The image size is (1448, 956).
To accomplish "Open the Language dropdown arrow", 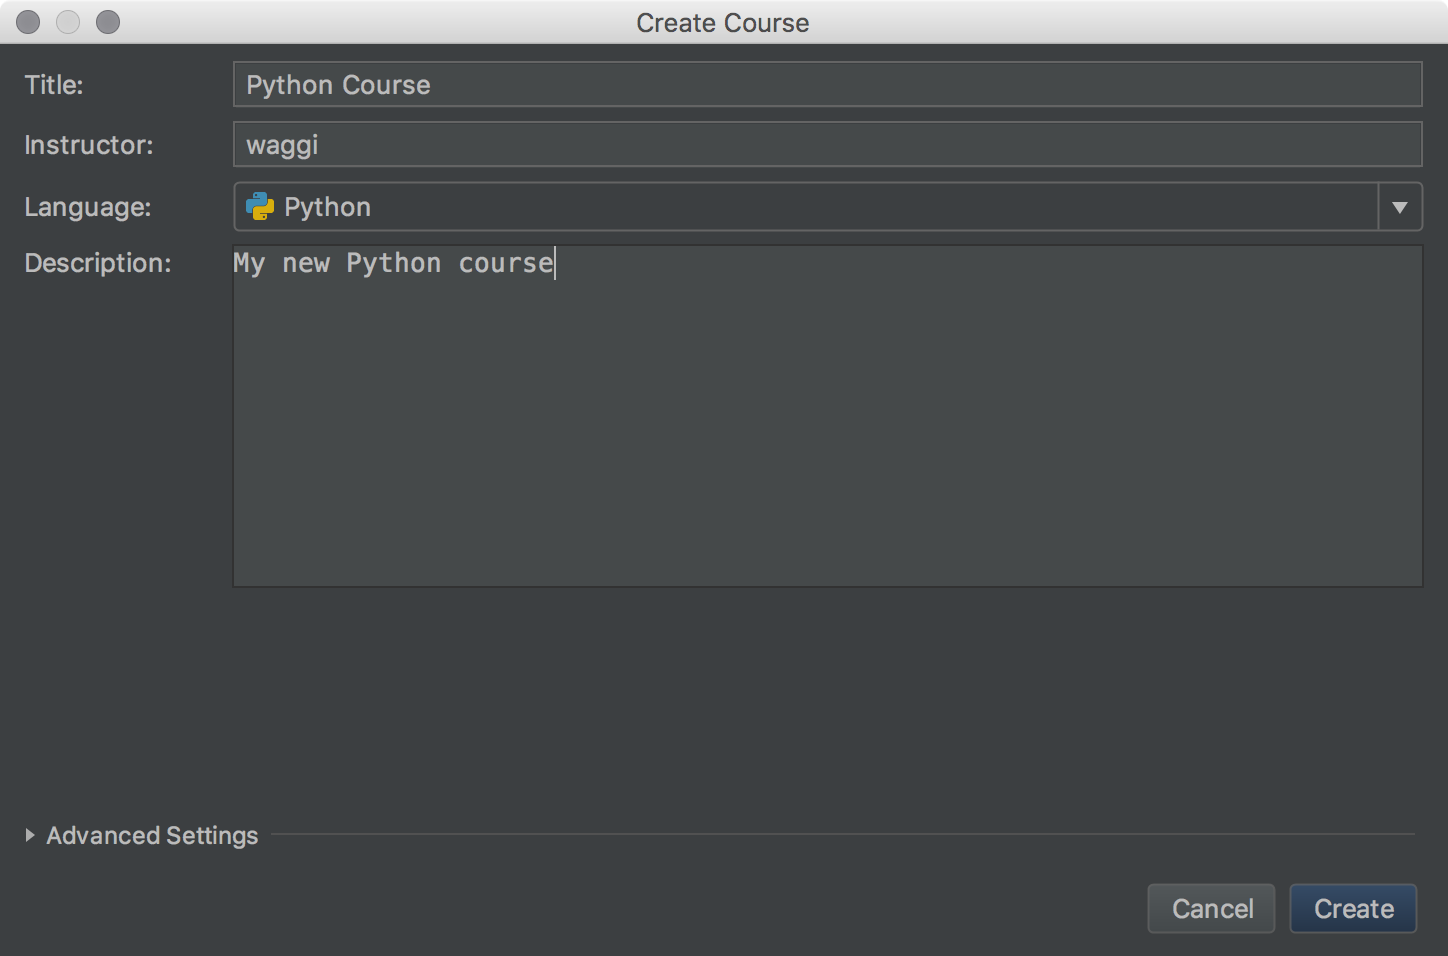I will 1400,207.
